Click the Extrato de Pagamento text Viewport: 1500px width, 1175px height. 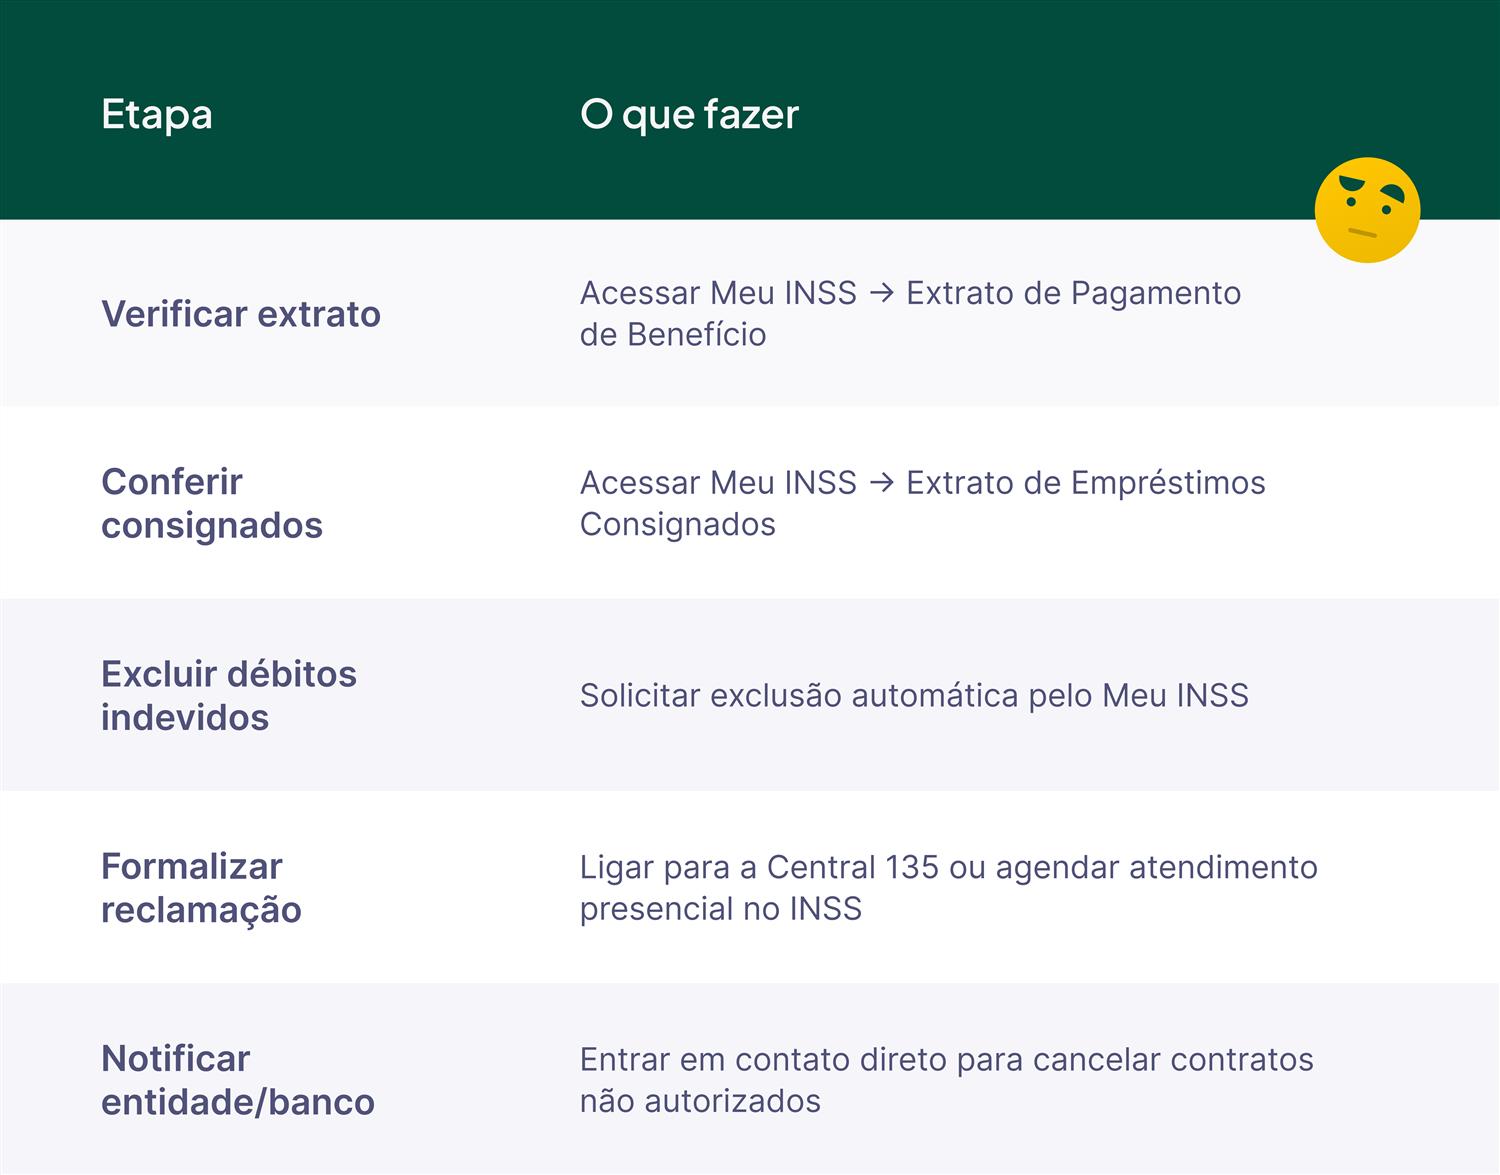[1073, 293]
